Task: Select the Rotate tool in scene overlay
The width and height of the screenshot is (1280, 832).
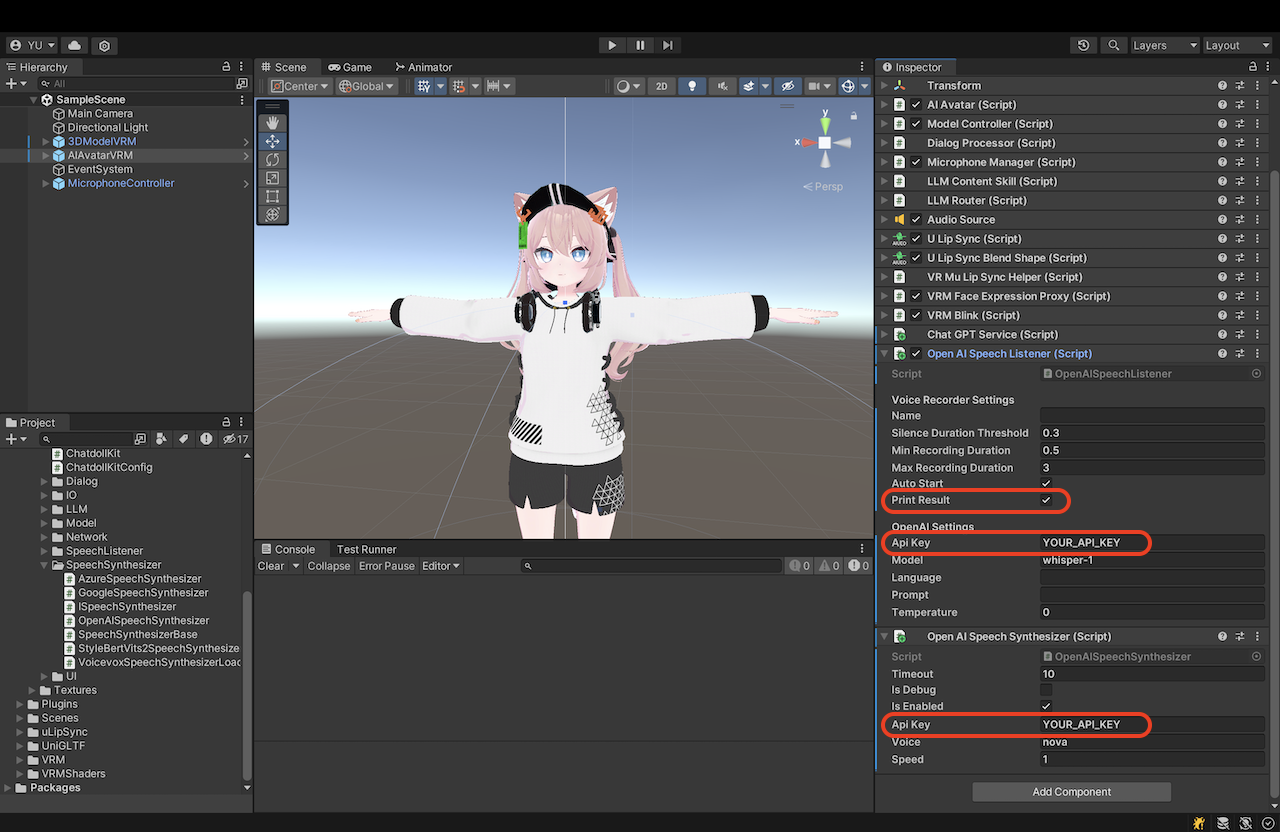Action: point(272,160)
